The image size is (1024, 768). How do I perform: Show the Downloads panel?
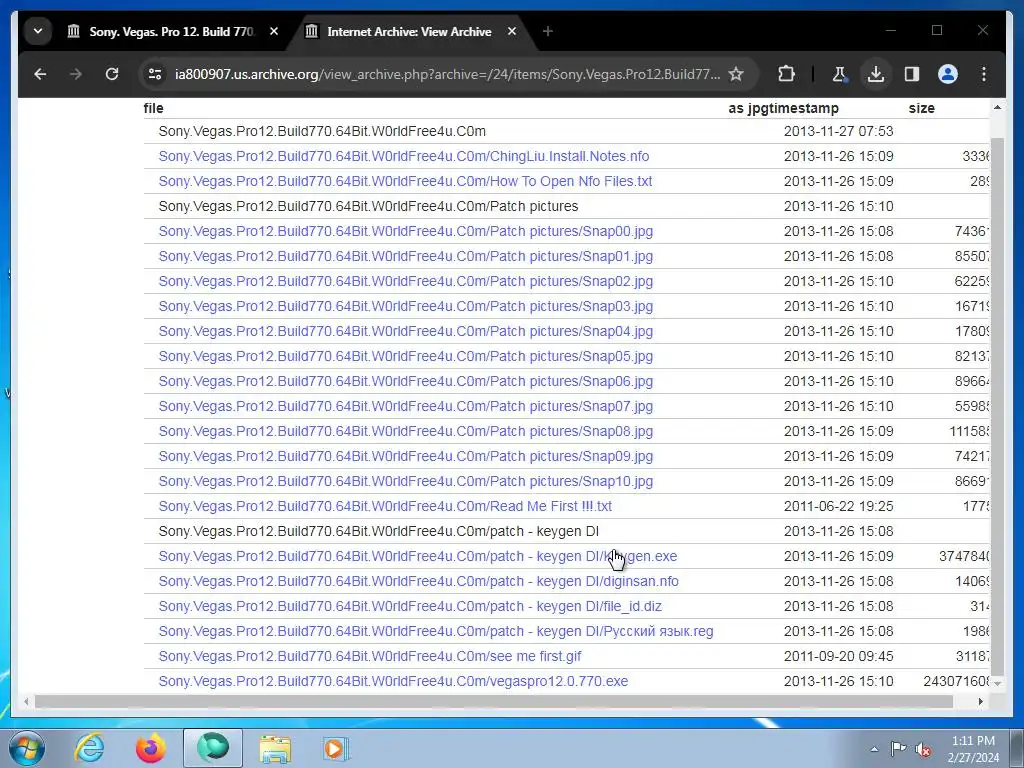876,74
